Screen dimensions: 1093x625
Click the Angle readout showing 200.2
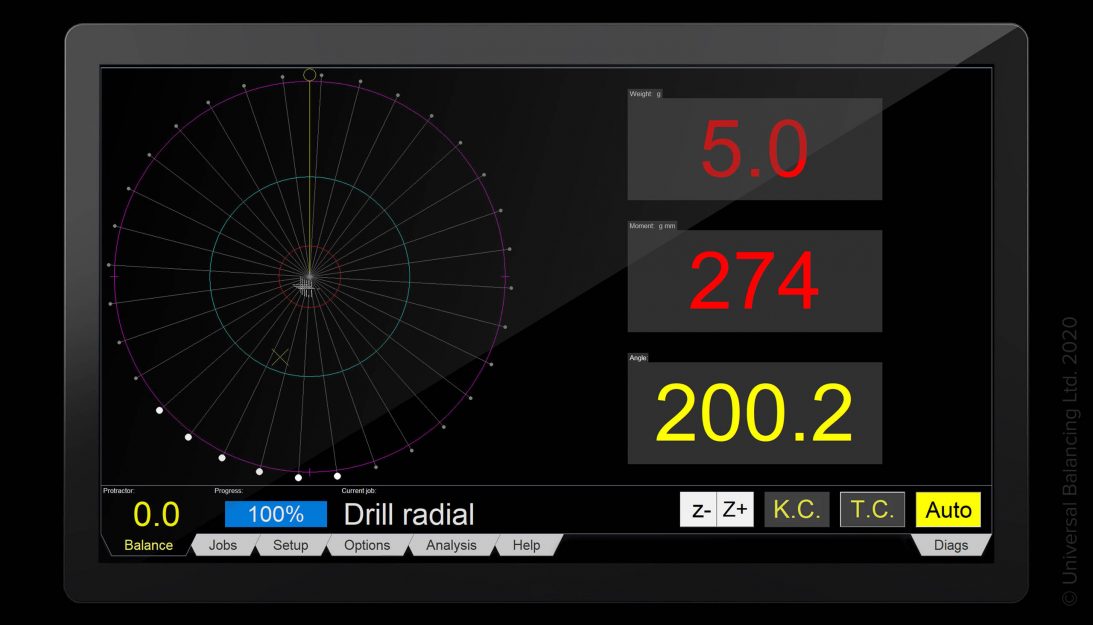[x=754, y=414]
